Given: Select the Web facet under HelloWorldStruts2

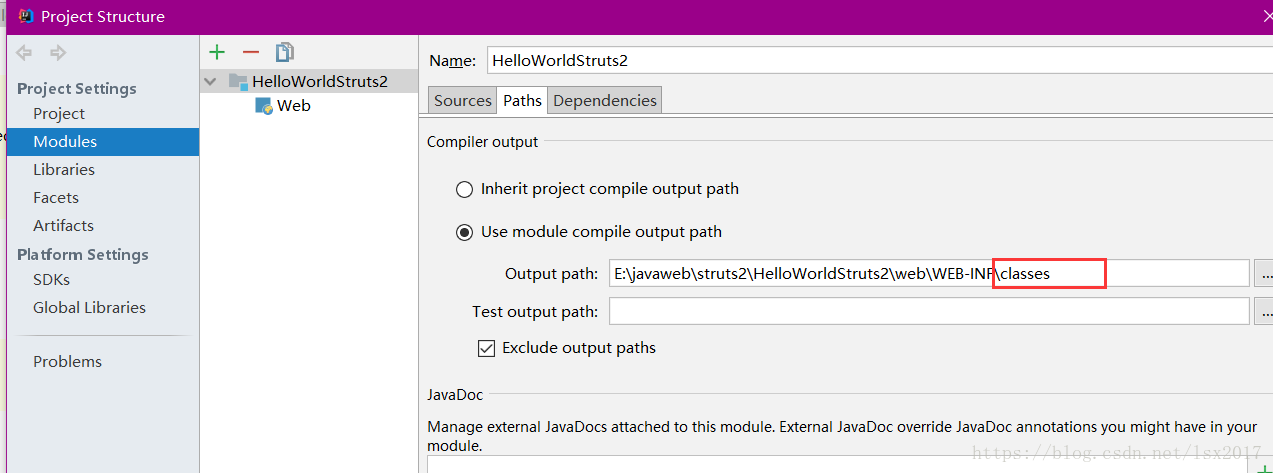Looking at the screenshot, I should tap(283, 105).
